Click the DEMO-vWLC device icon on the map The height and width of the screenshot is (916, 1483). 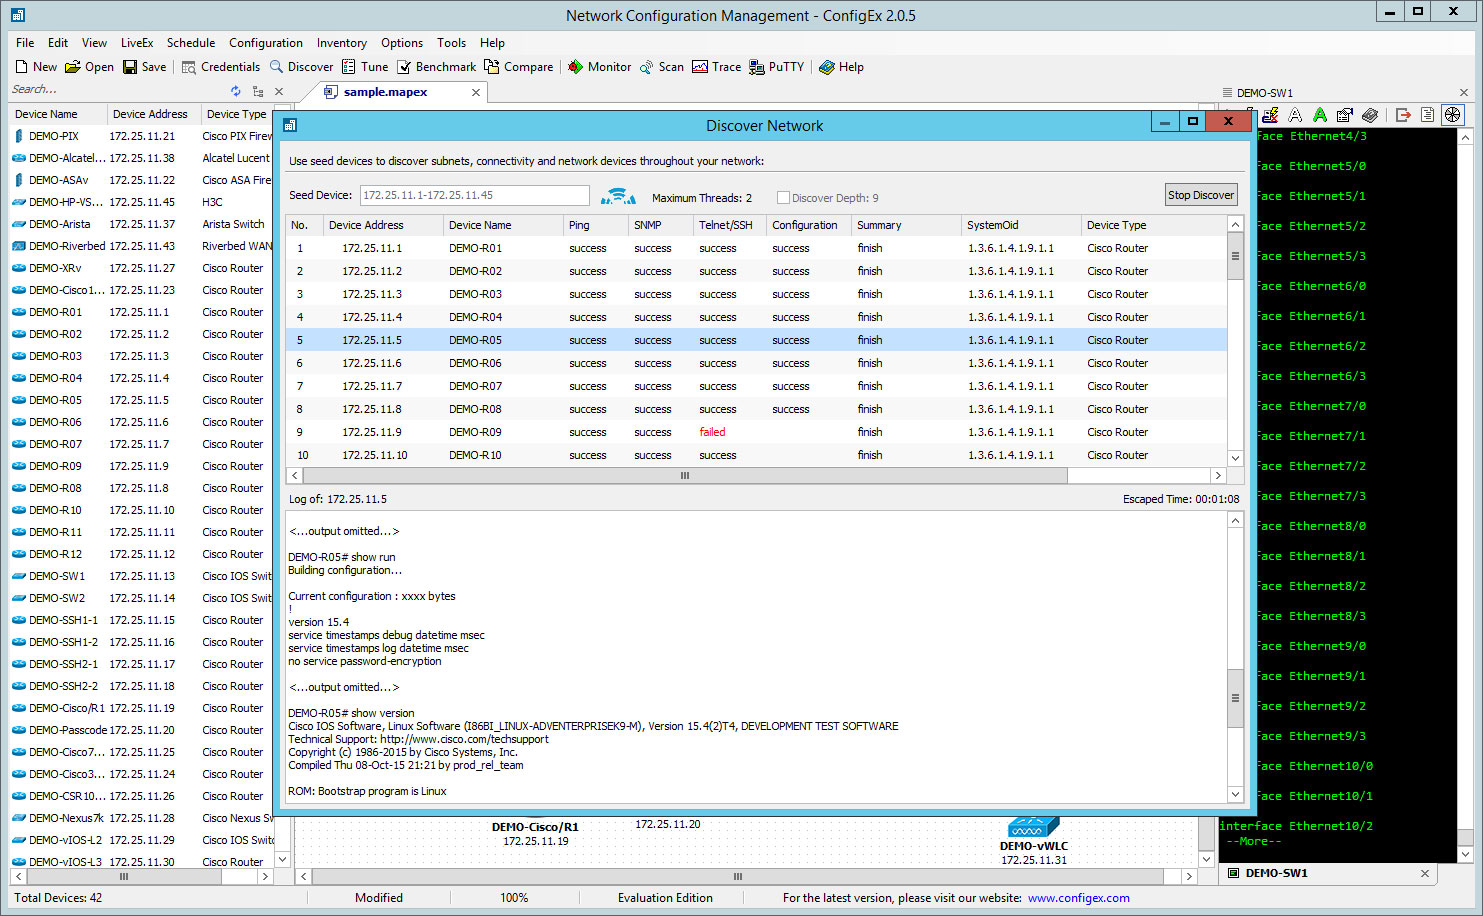pyautogui.click(x=1033, y=827)
